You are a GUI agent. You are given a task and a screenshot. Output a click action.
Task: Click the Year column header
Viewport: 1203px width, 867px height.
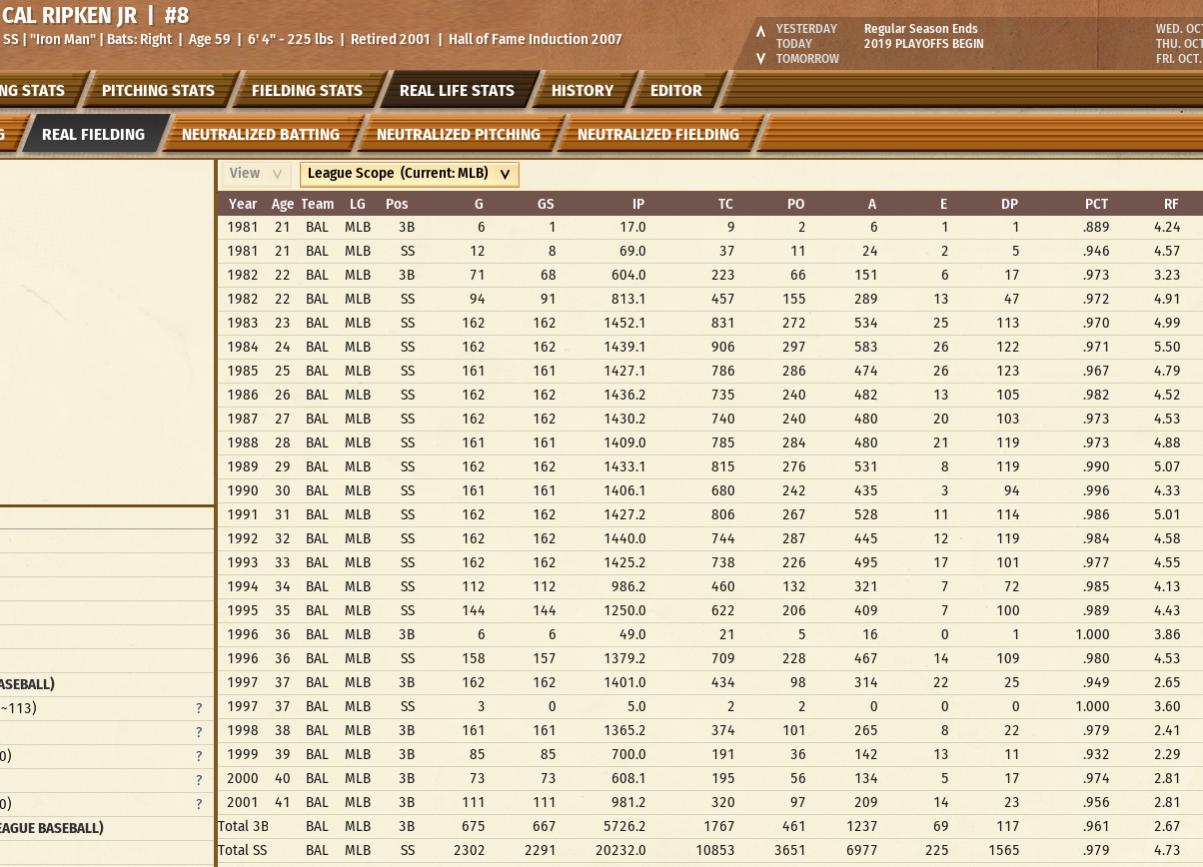242,203
